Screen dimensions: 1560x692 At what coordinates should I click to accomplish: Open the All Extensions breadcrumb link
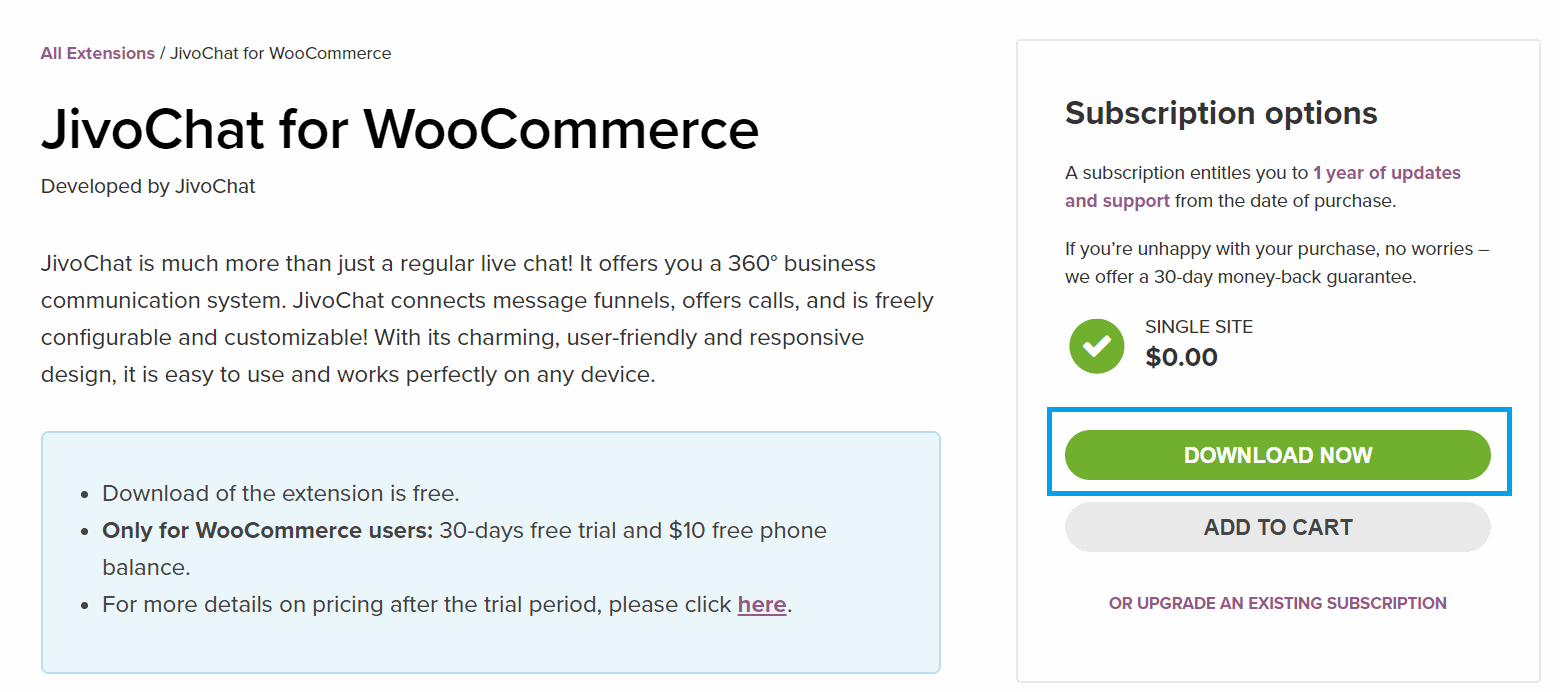point(98,53)
